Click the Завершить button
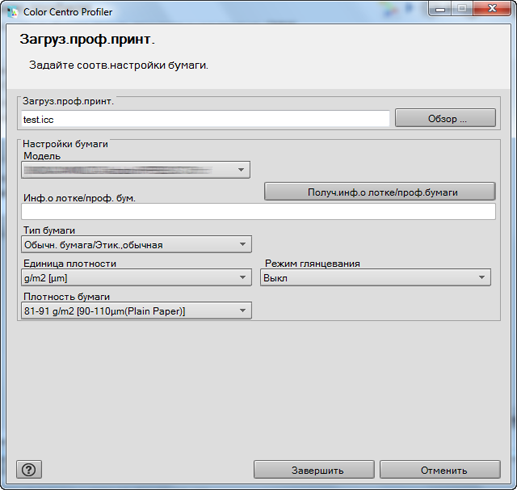Screen dimensions: 517x490 [314, 470]
